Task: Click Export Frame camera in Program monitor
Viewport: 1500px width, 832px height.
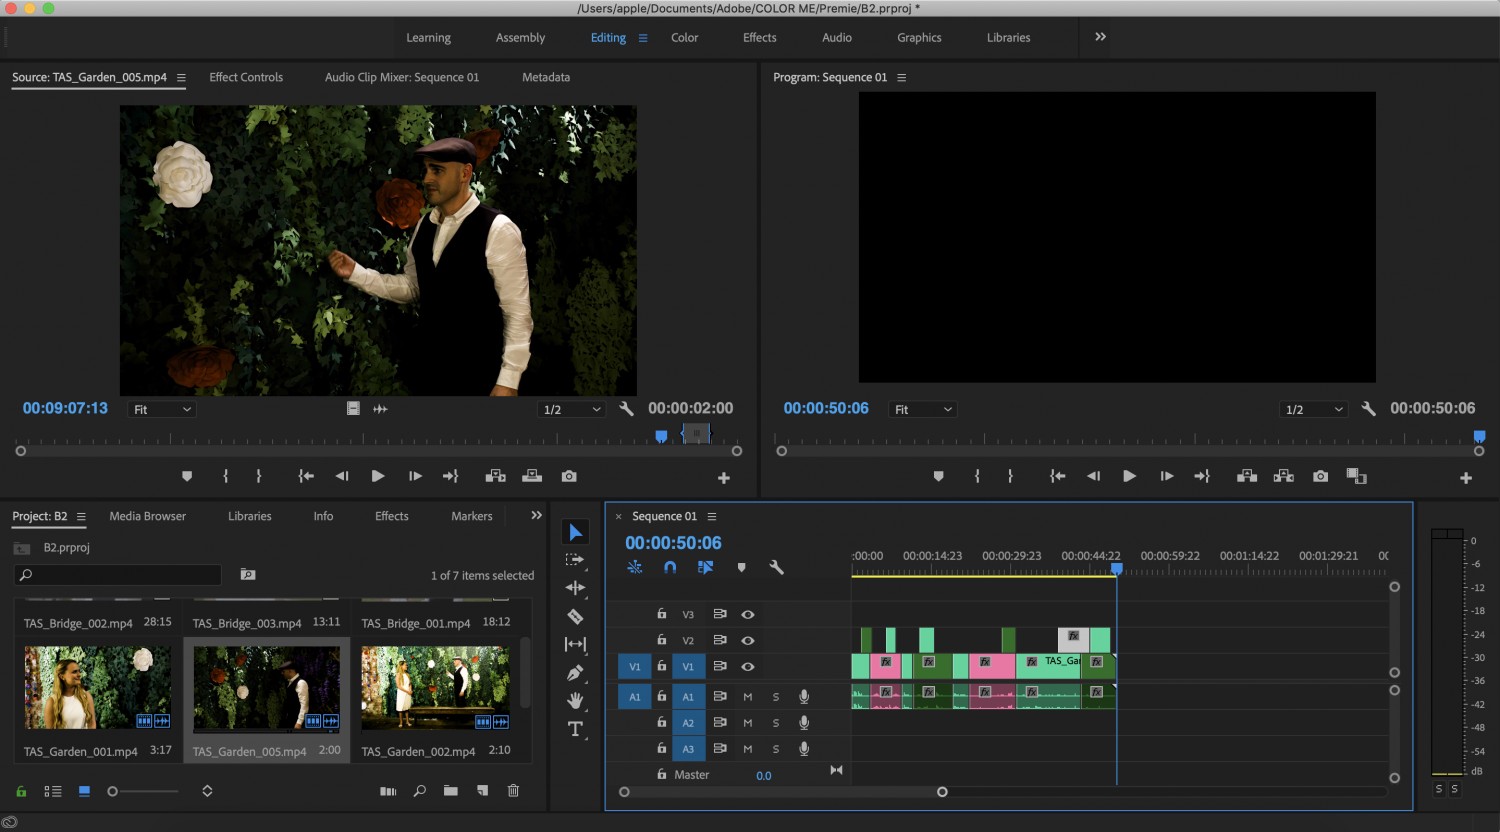Action: coord(1320,476)
